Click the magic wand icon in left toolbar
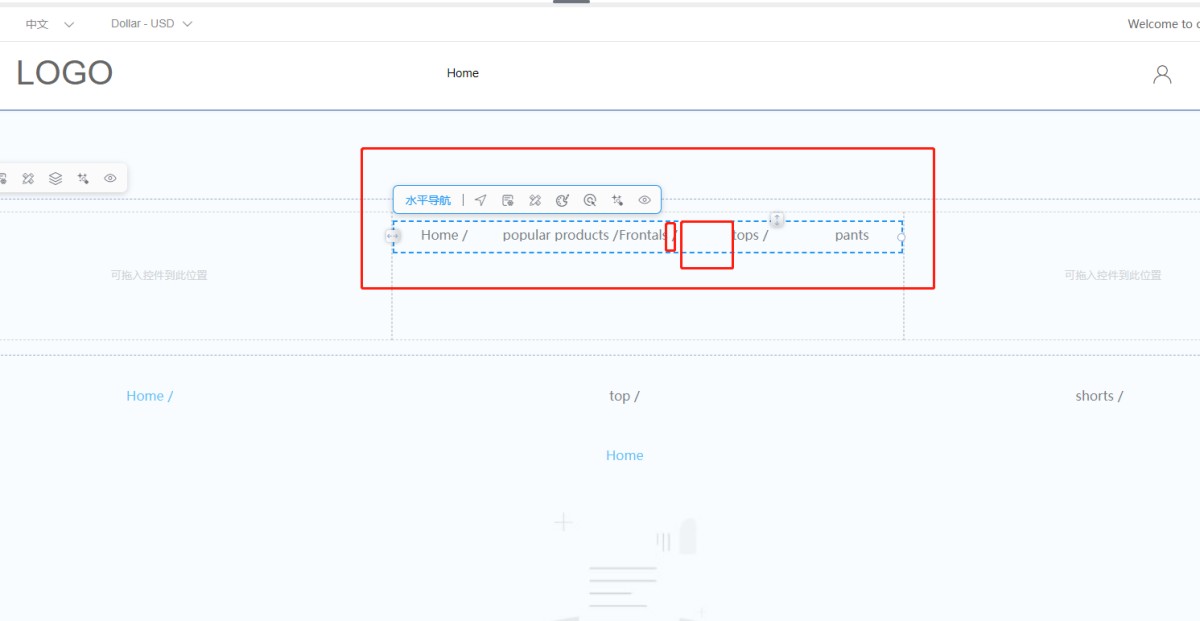 click(83, 178)
